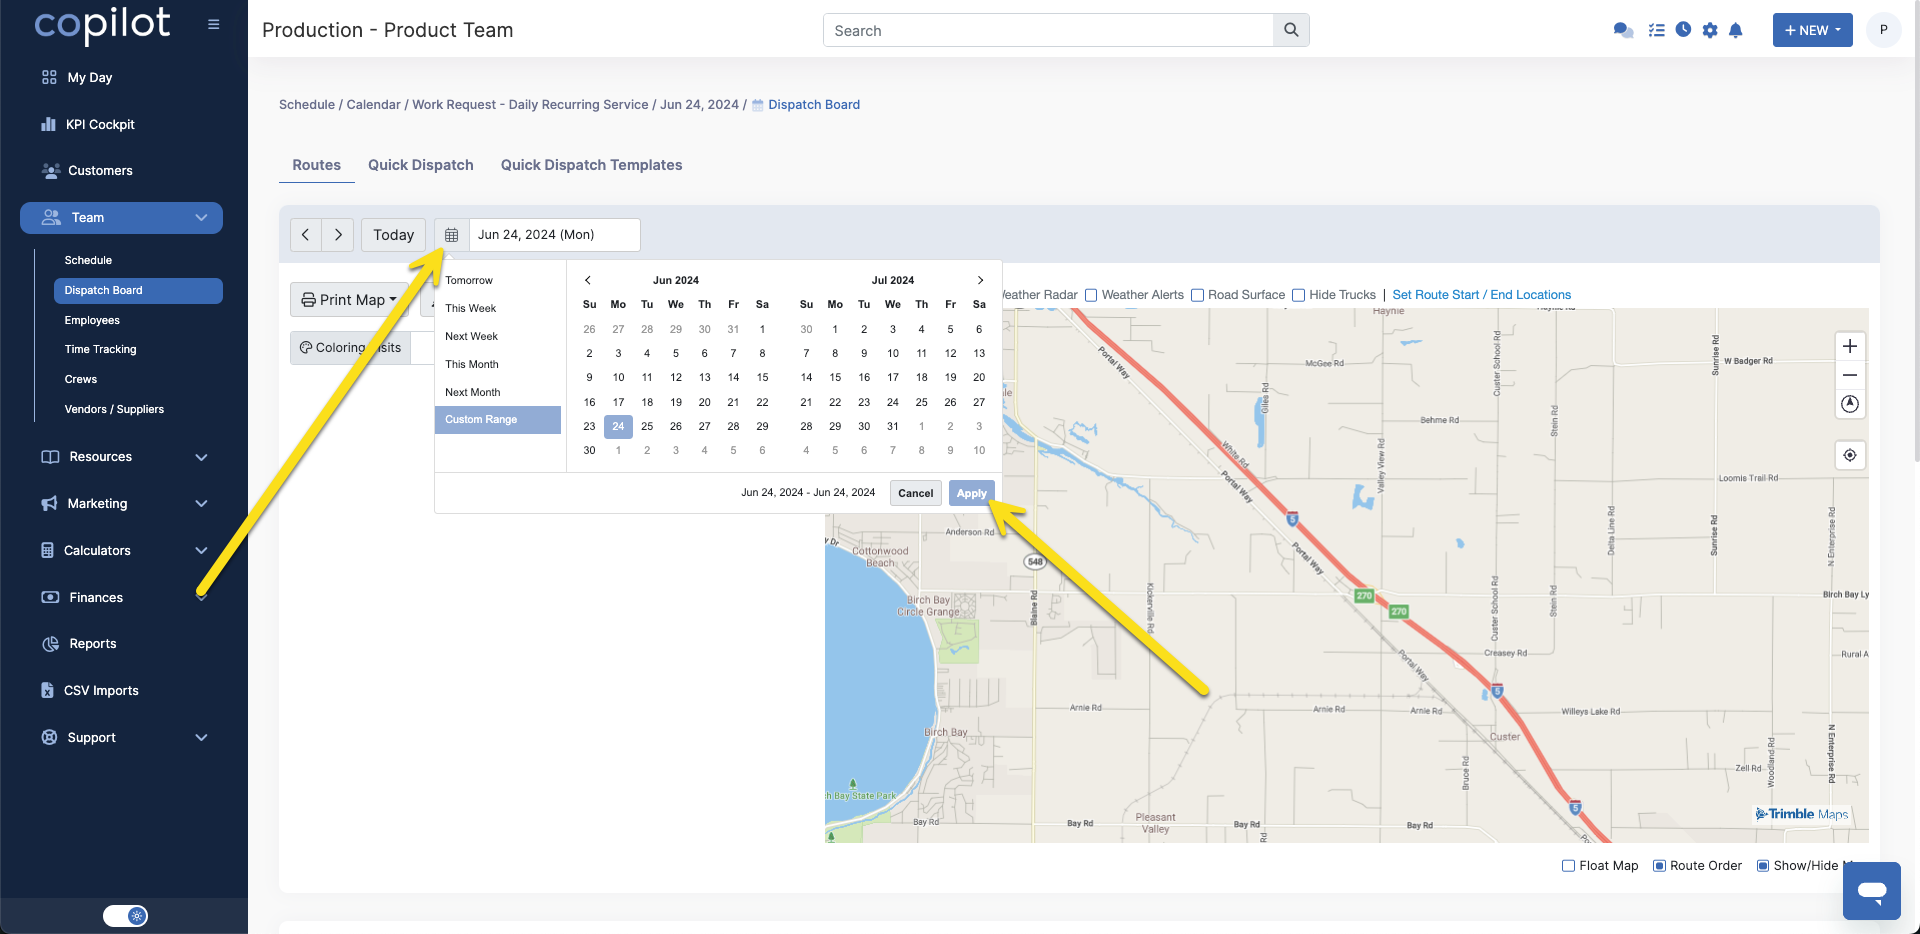Collapse the sidebar with the hamburger icon
The height and width of the screenshot is (934, 1920).
[213, 24]
